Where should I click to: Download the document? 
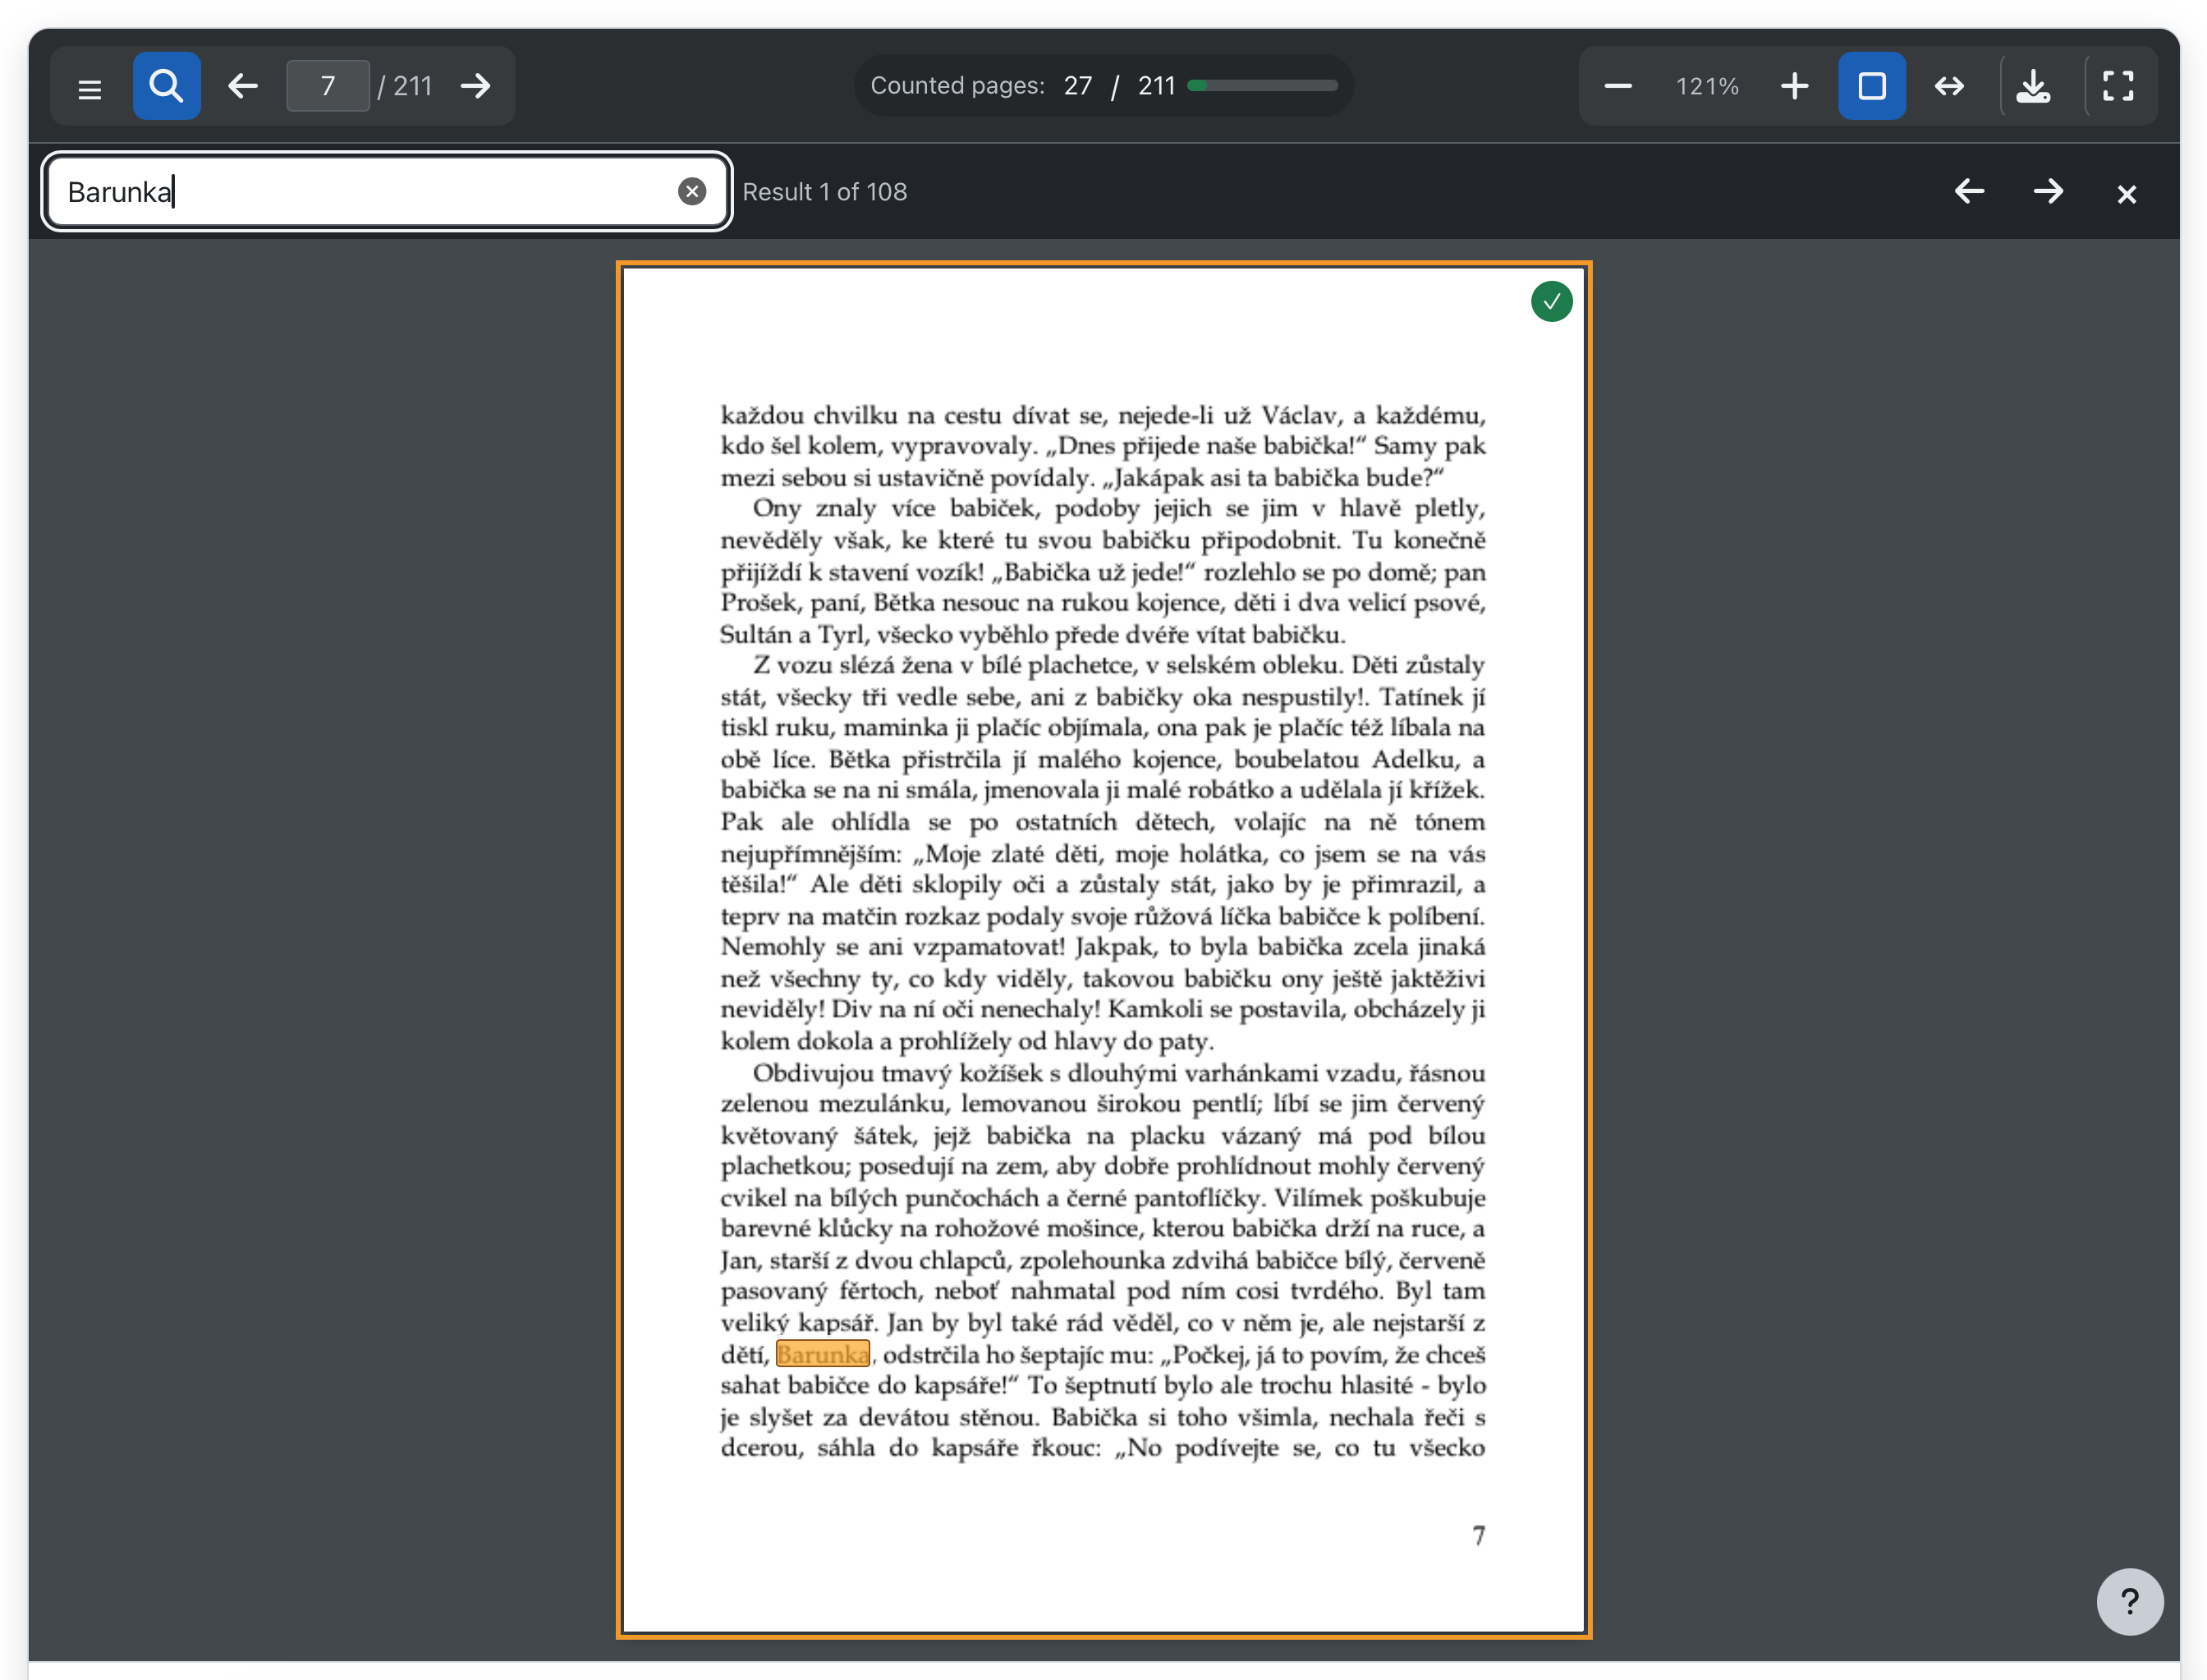click(x=2032, y=86)
